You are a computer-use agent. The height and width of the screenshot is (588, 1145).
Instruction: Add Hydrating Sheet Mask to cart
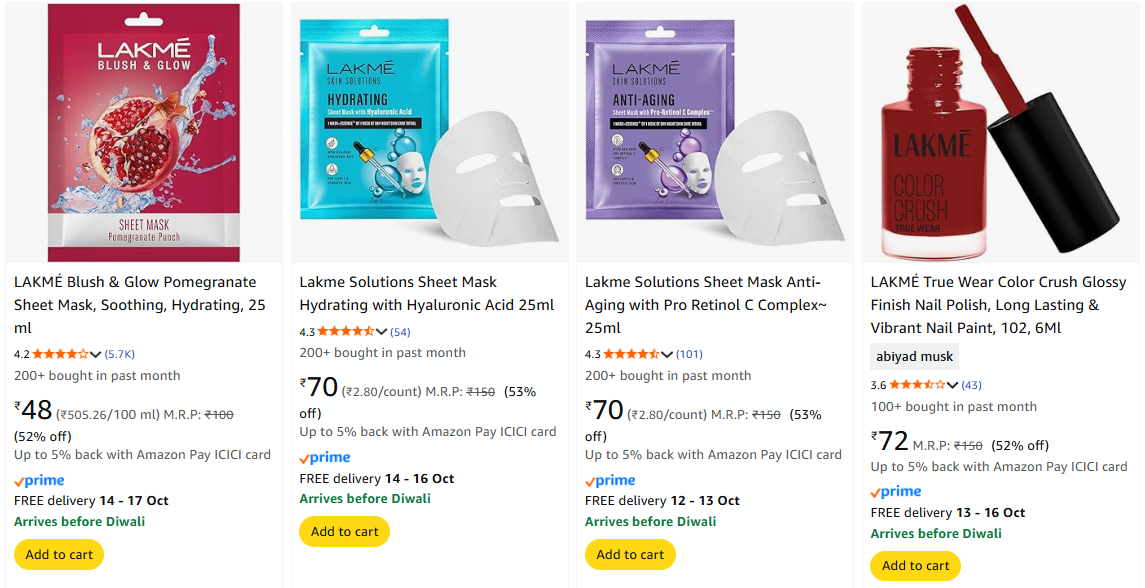pos(345,532)
